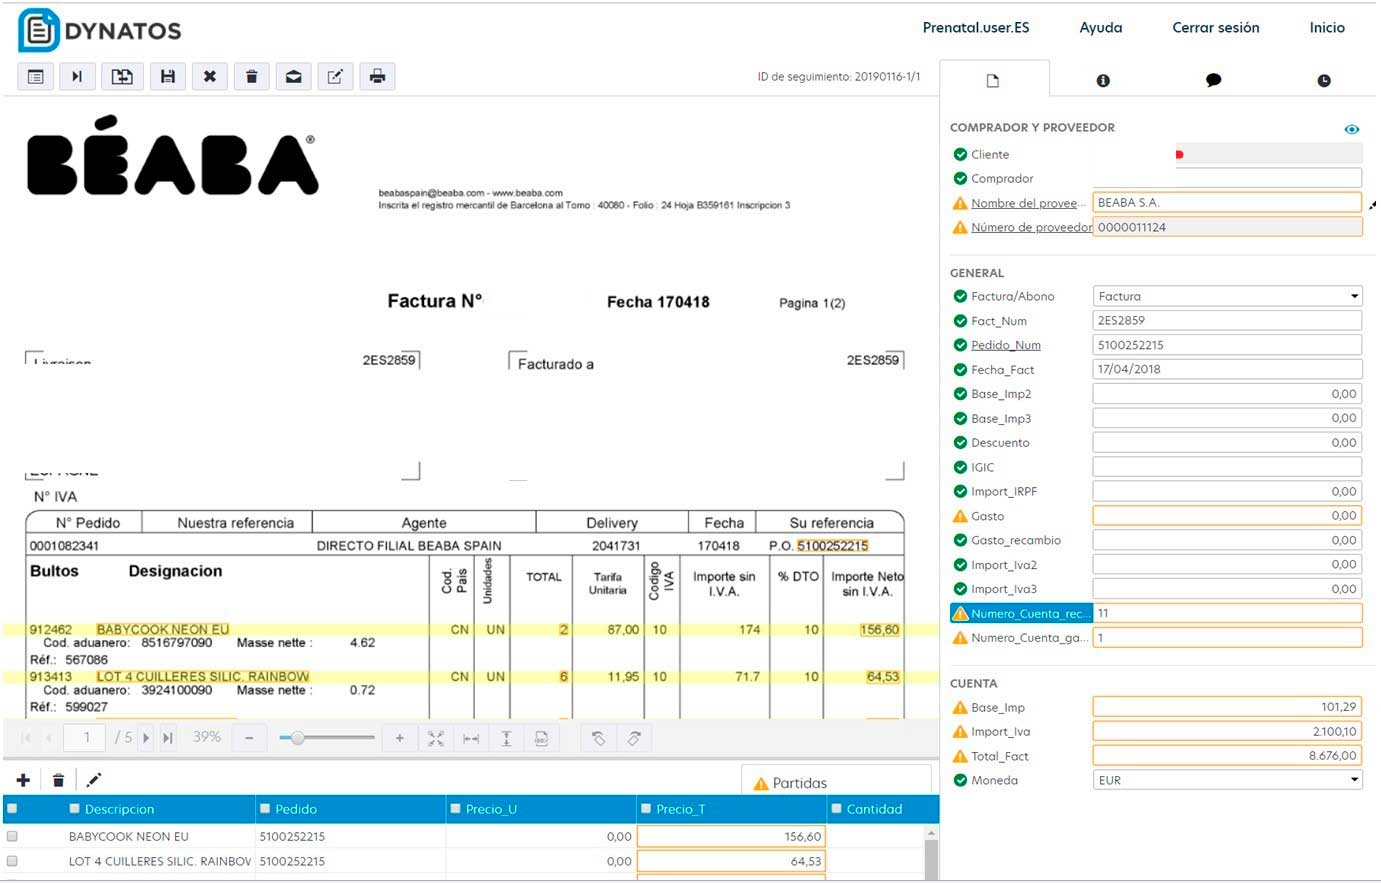
Task: Go to Inicio home link
Action: 1327,27
